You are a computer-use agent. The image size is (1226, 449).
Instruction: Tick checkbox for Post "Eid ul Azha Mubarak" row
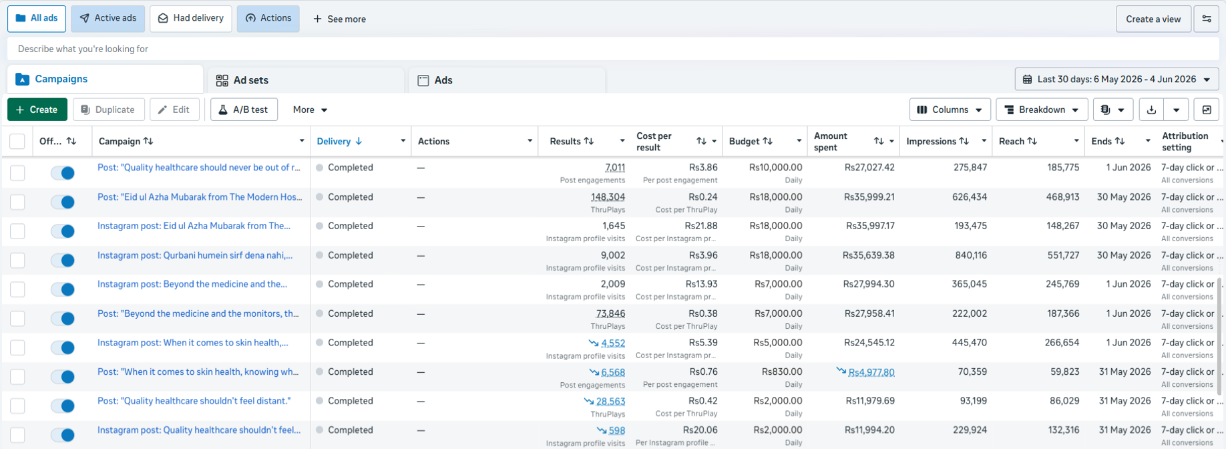[17, 202]
